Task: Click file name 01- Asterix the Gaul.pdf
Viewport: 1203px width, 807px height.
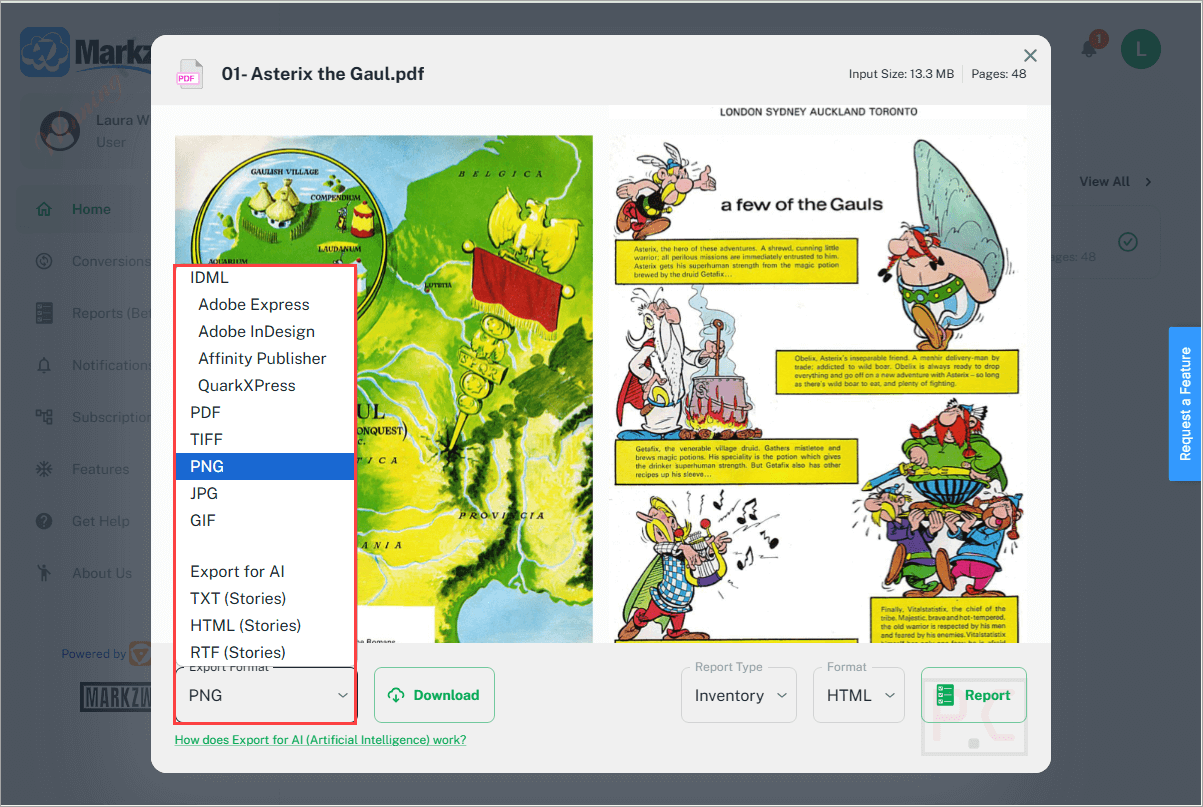Action: tap(323, 74)
